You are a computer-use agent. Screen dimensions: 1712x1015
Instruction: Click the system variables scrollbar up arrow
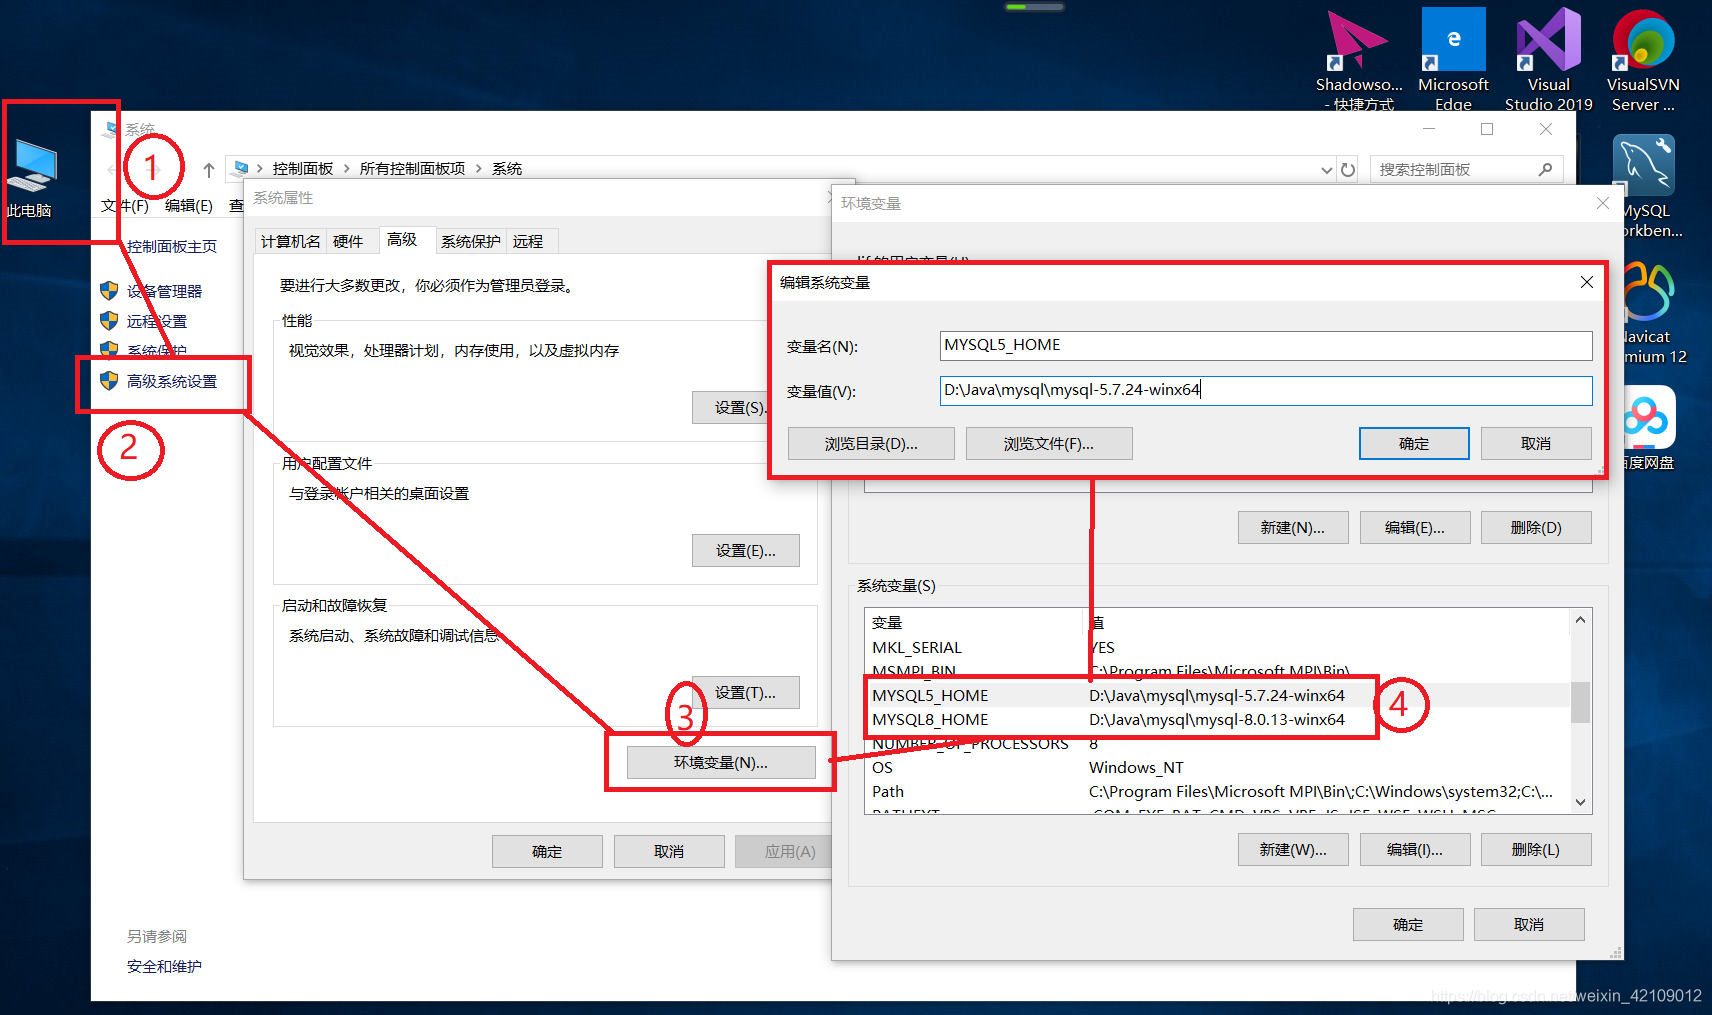(1580, 620)
